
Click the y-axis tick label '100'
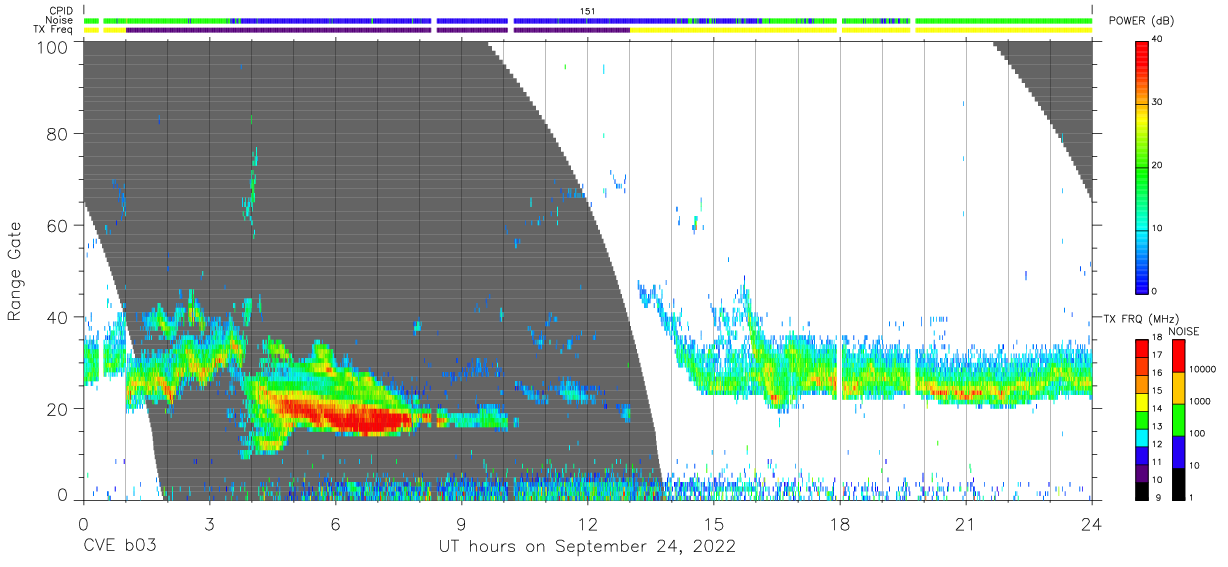(54, 46)
